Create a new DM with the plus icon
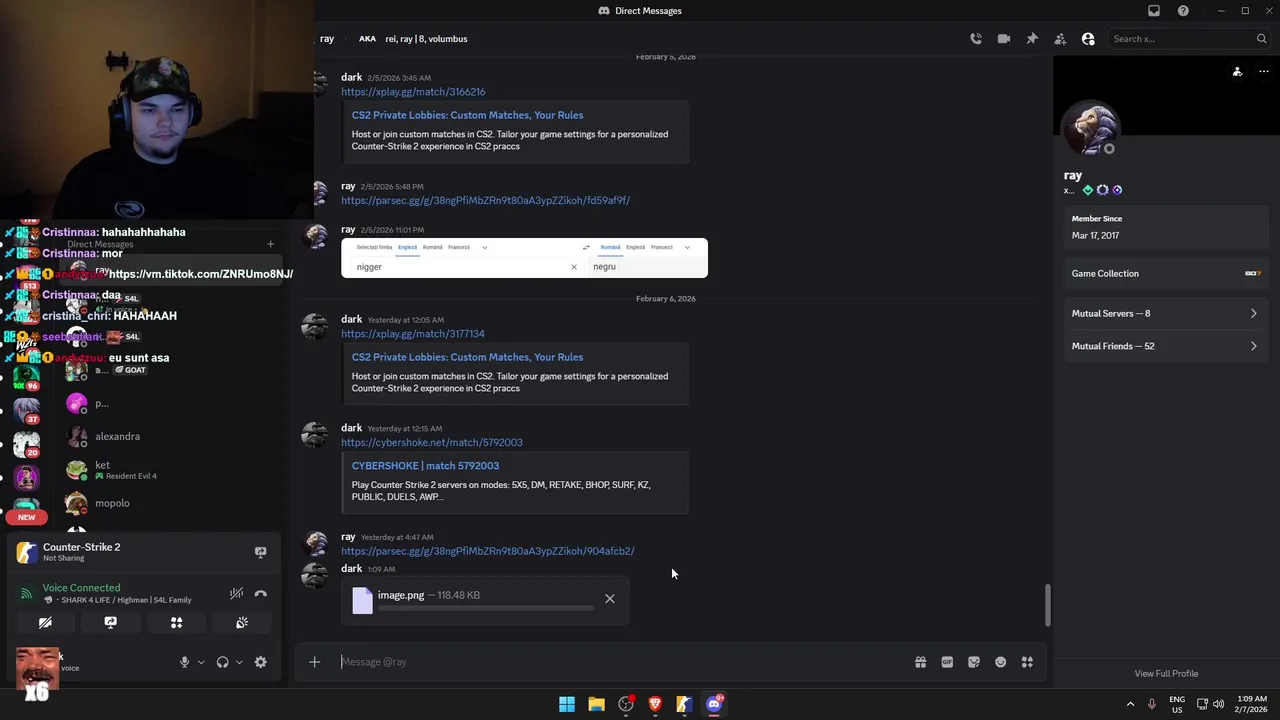Image resolution: width=1280 pixels, height=720 pixels. [x=270, y=244]
